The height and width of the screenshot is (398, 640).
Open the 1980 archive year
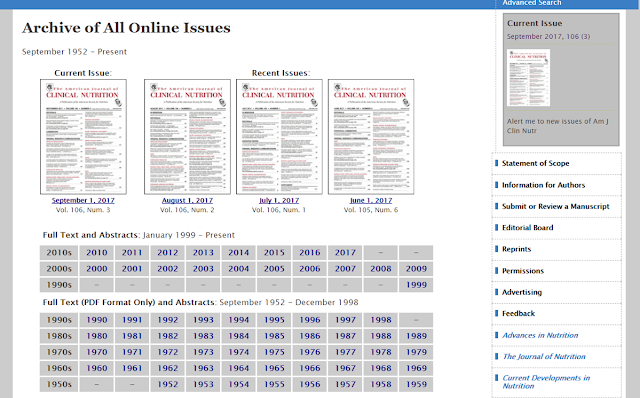coord(97,336)
